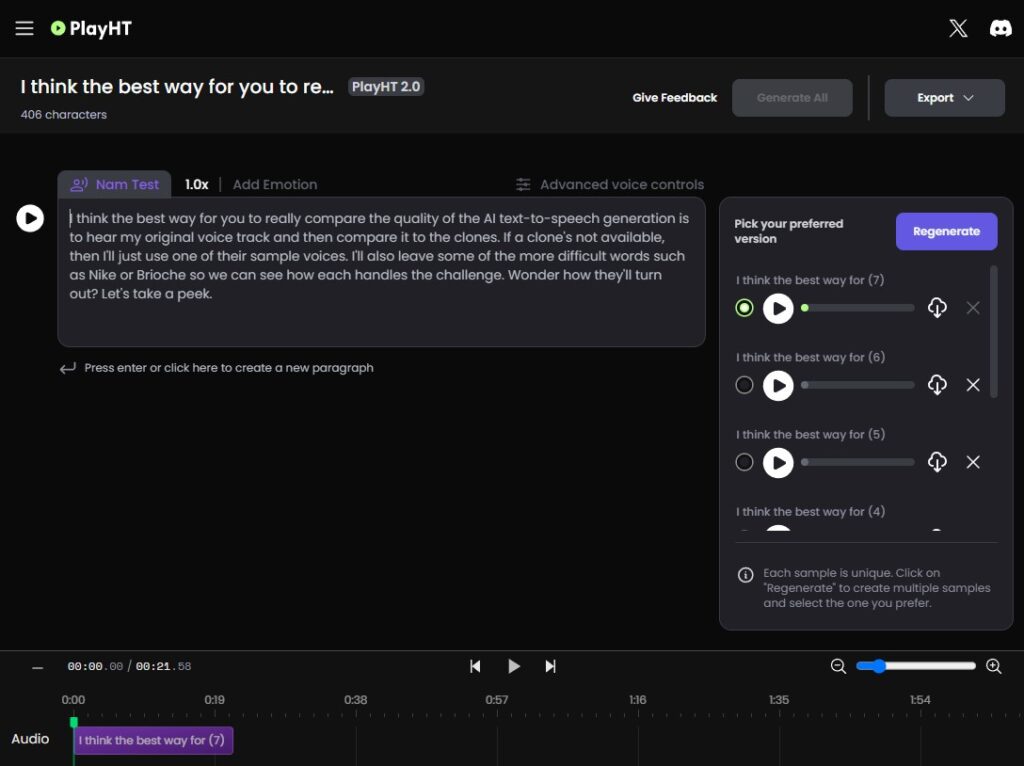Play the paragraph with the round play button
This screenshot has height=766, width=1024.
pyautogui.click(x=30, y=218)
